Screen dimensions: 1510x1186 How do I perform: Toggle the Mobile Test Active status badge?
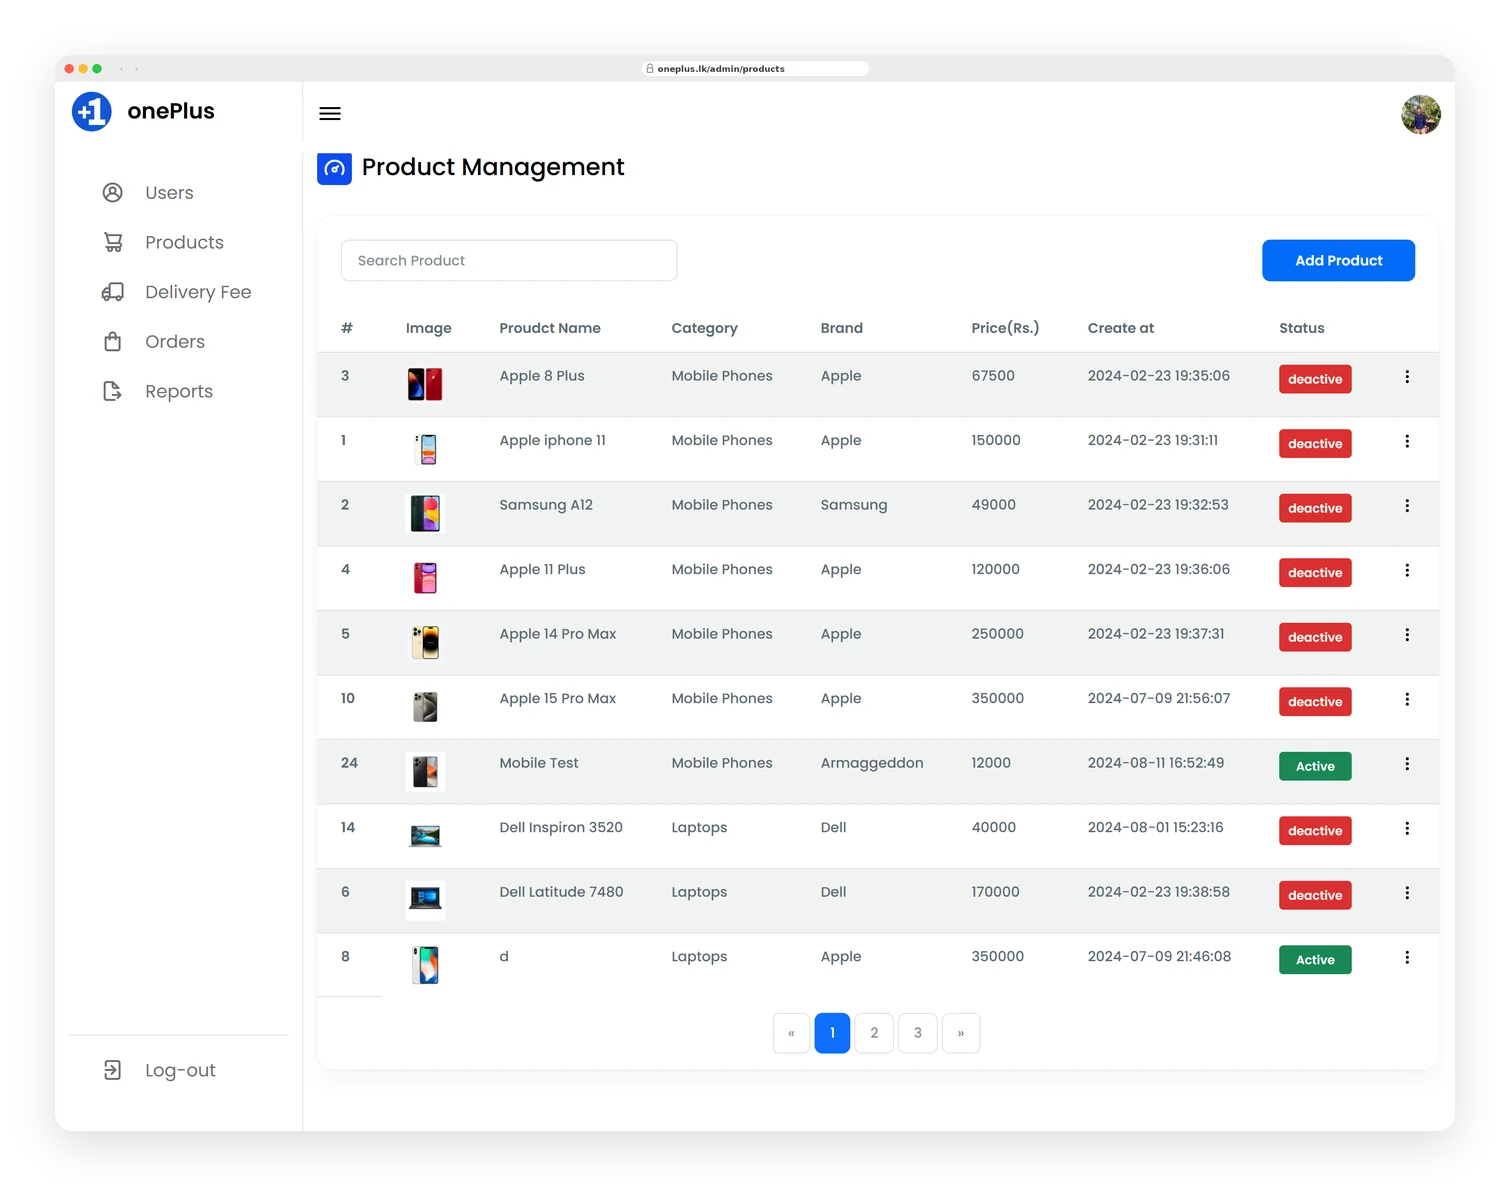[1315, 766]
